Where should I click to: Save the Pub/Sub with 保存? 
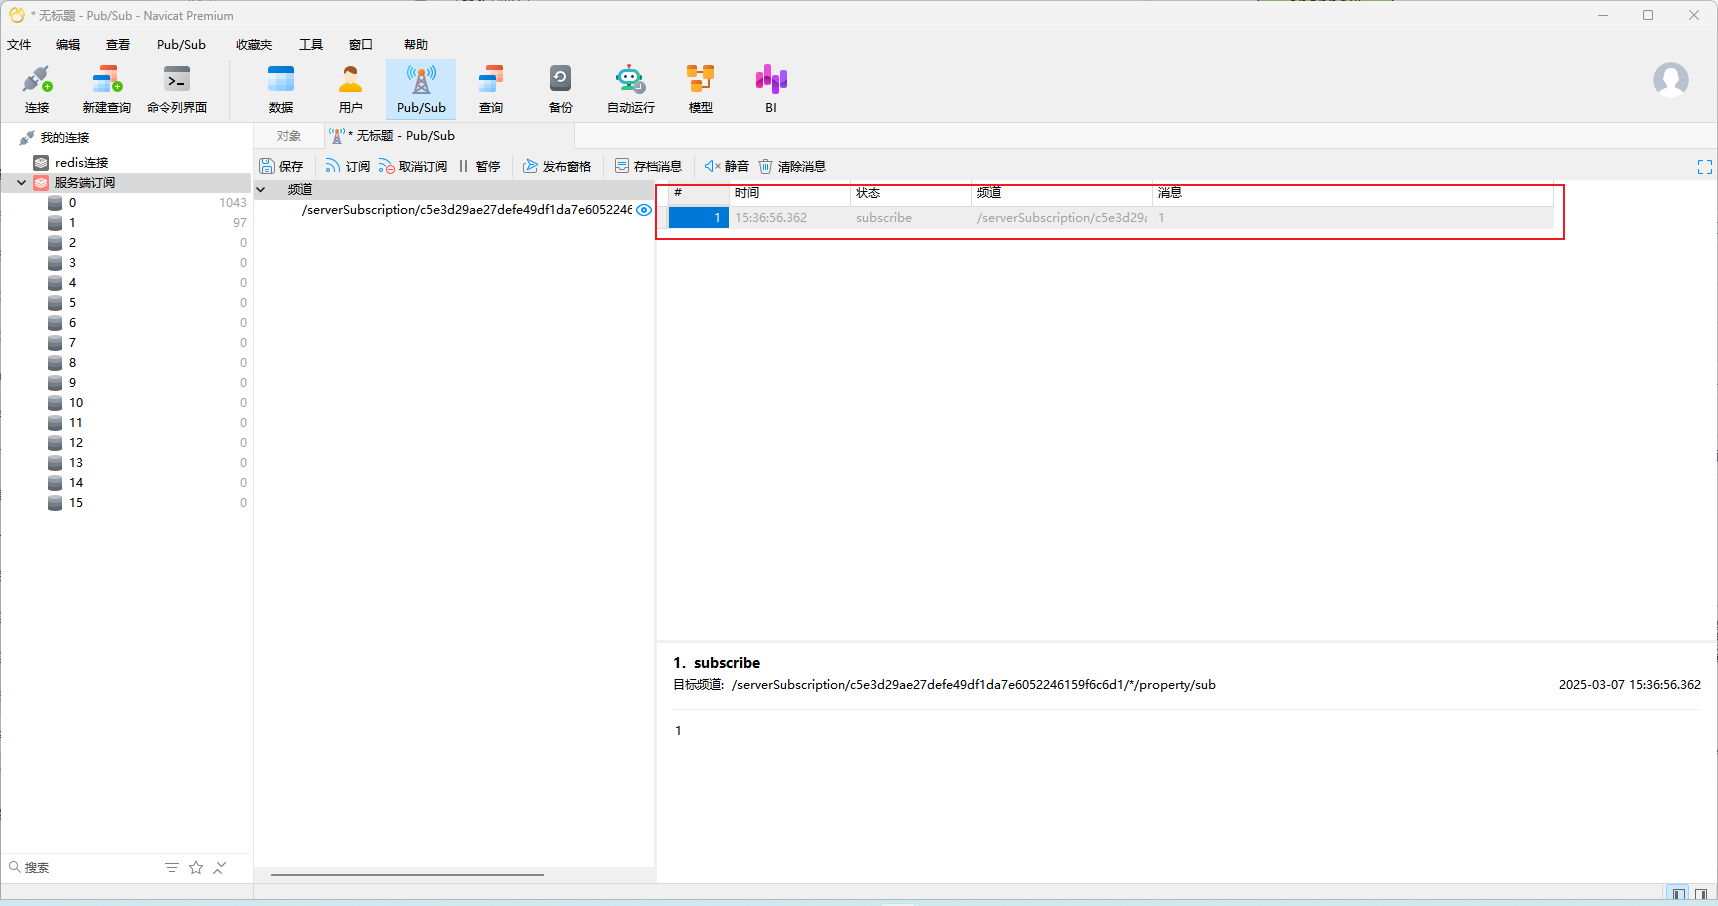click(281, 166)
